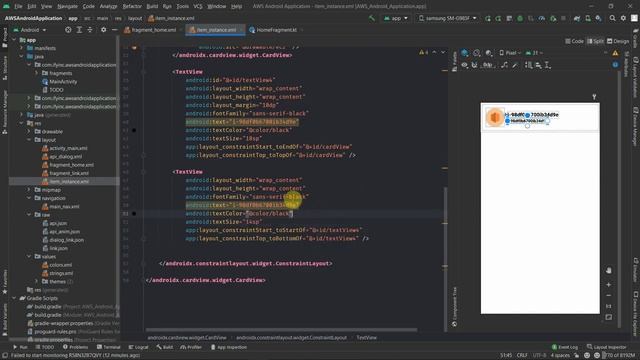Collapse the java folder
Image resolution: width=640 pixels, height=360 pixels.
pyautogui.click(x=22, y=56)
